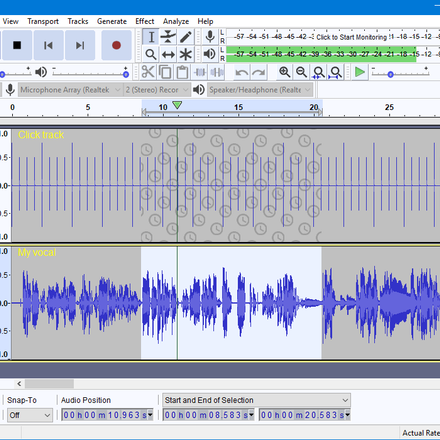Activate the Multi-Tool asterisk icon
Viewport: 440px width, 440px height.
click(x=186, y=54)
